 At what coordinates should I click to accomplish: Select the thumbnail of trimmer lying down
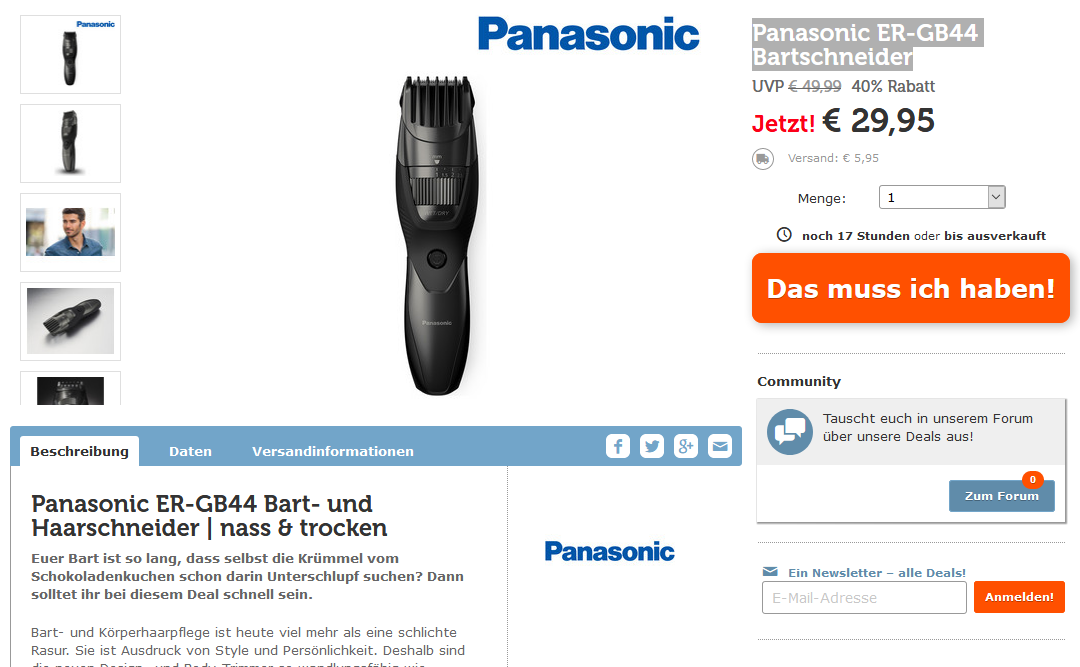point(70,321)
